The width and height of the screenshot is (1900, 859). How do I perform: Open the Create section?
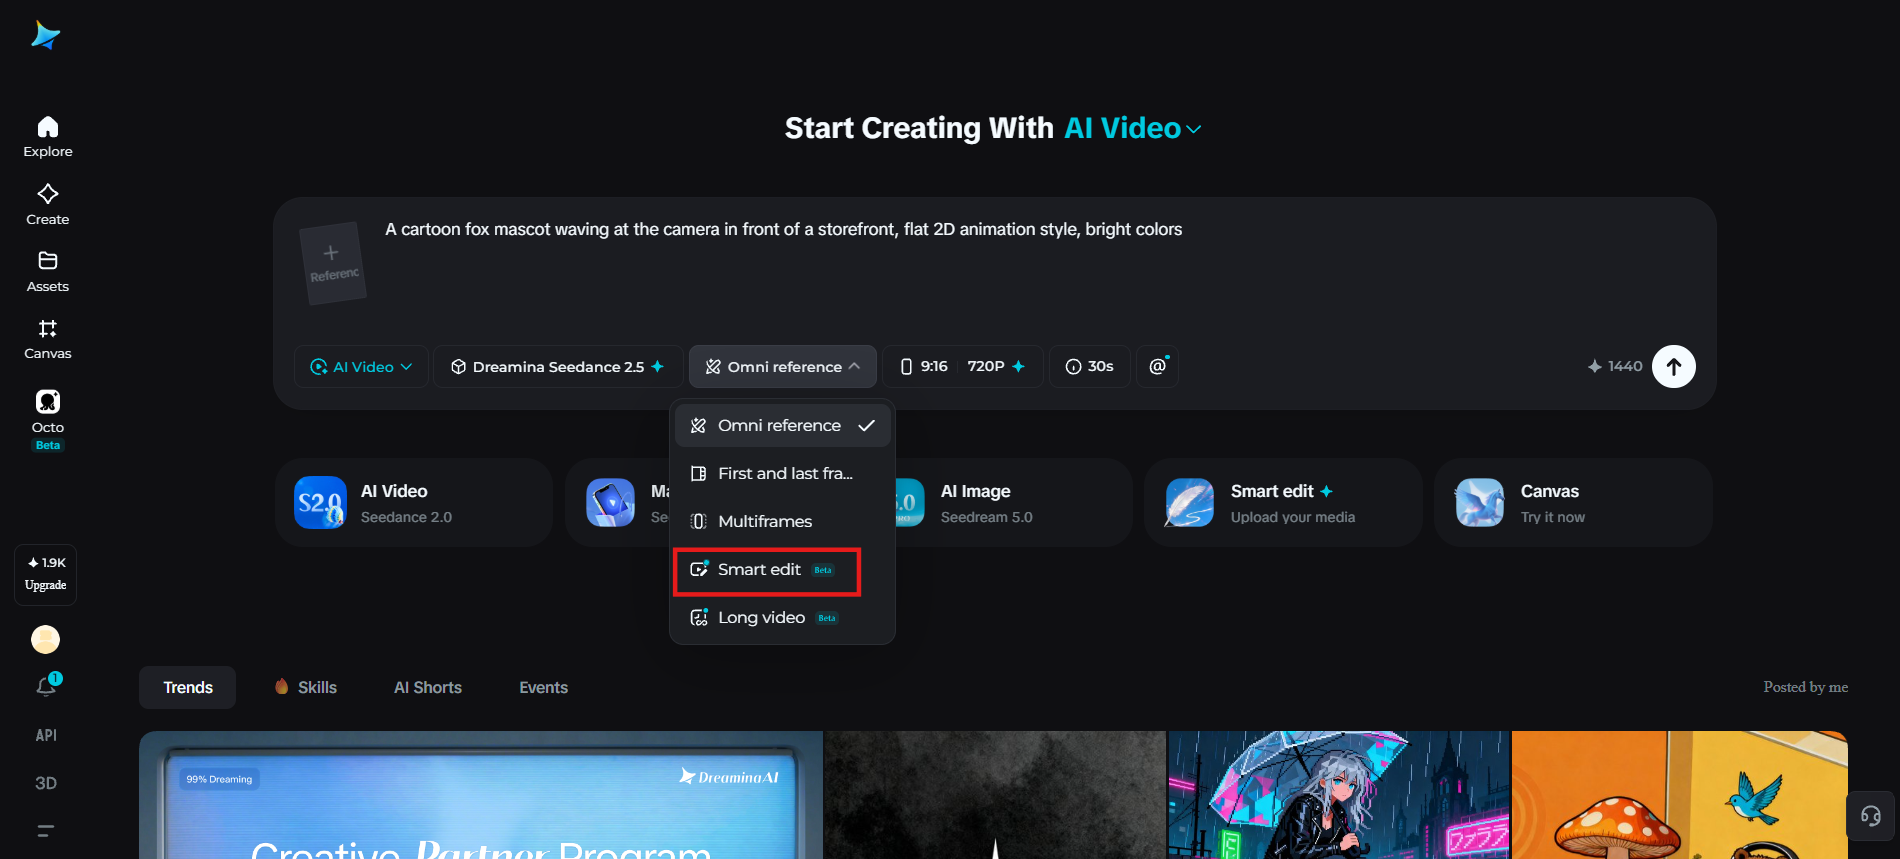point(48,205)
